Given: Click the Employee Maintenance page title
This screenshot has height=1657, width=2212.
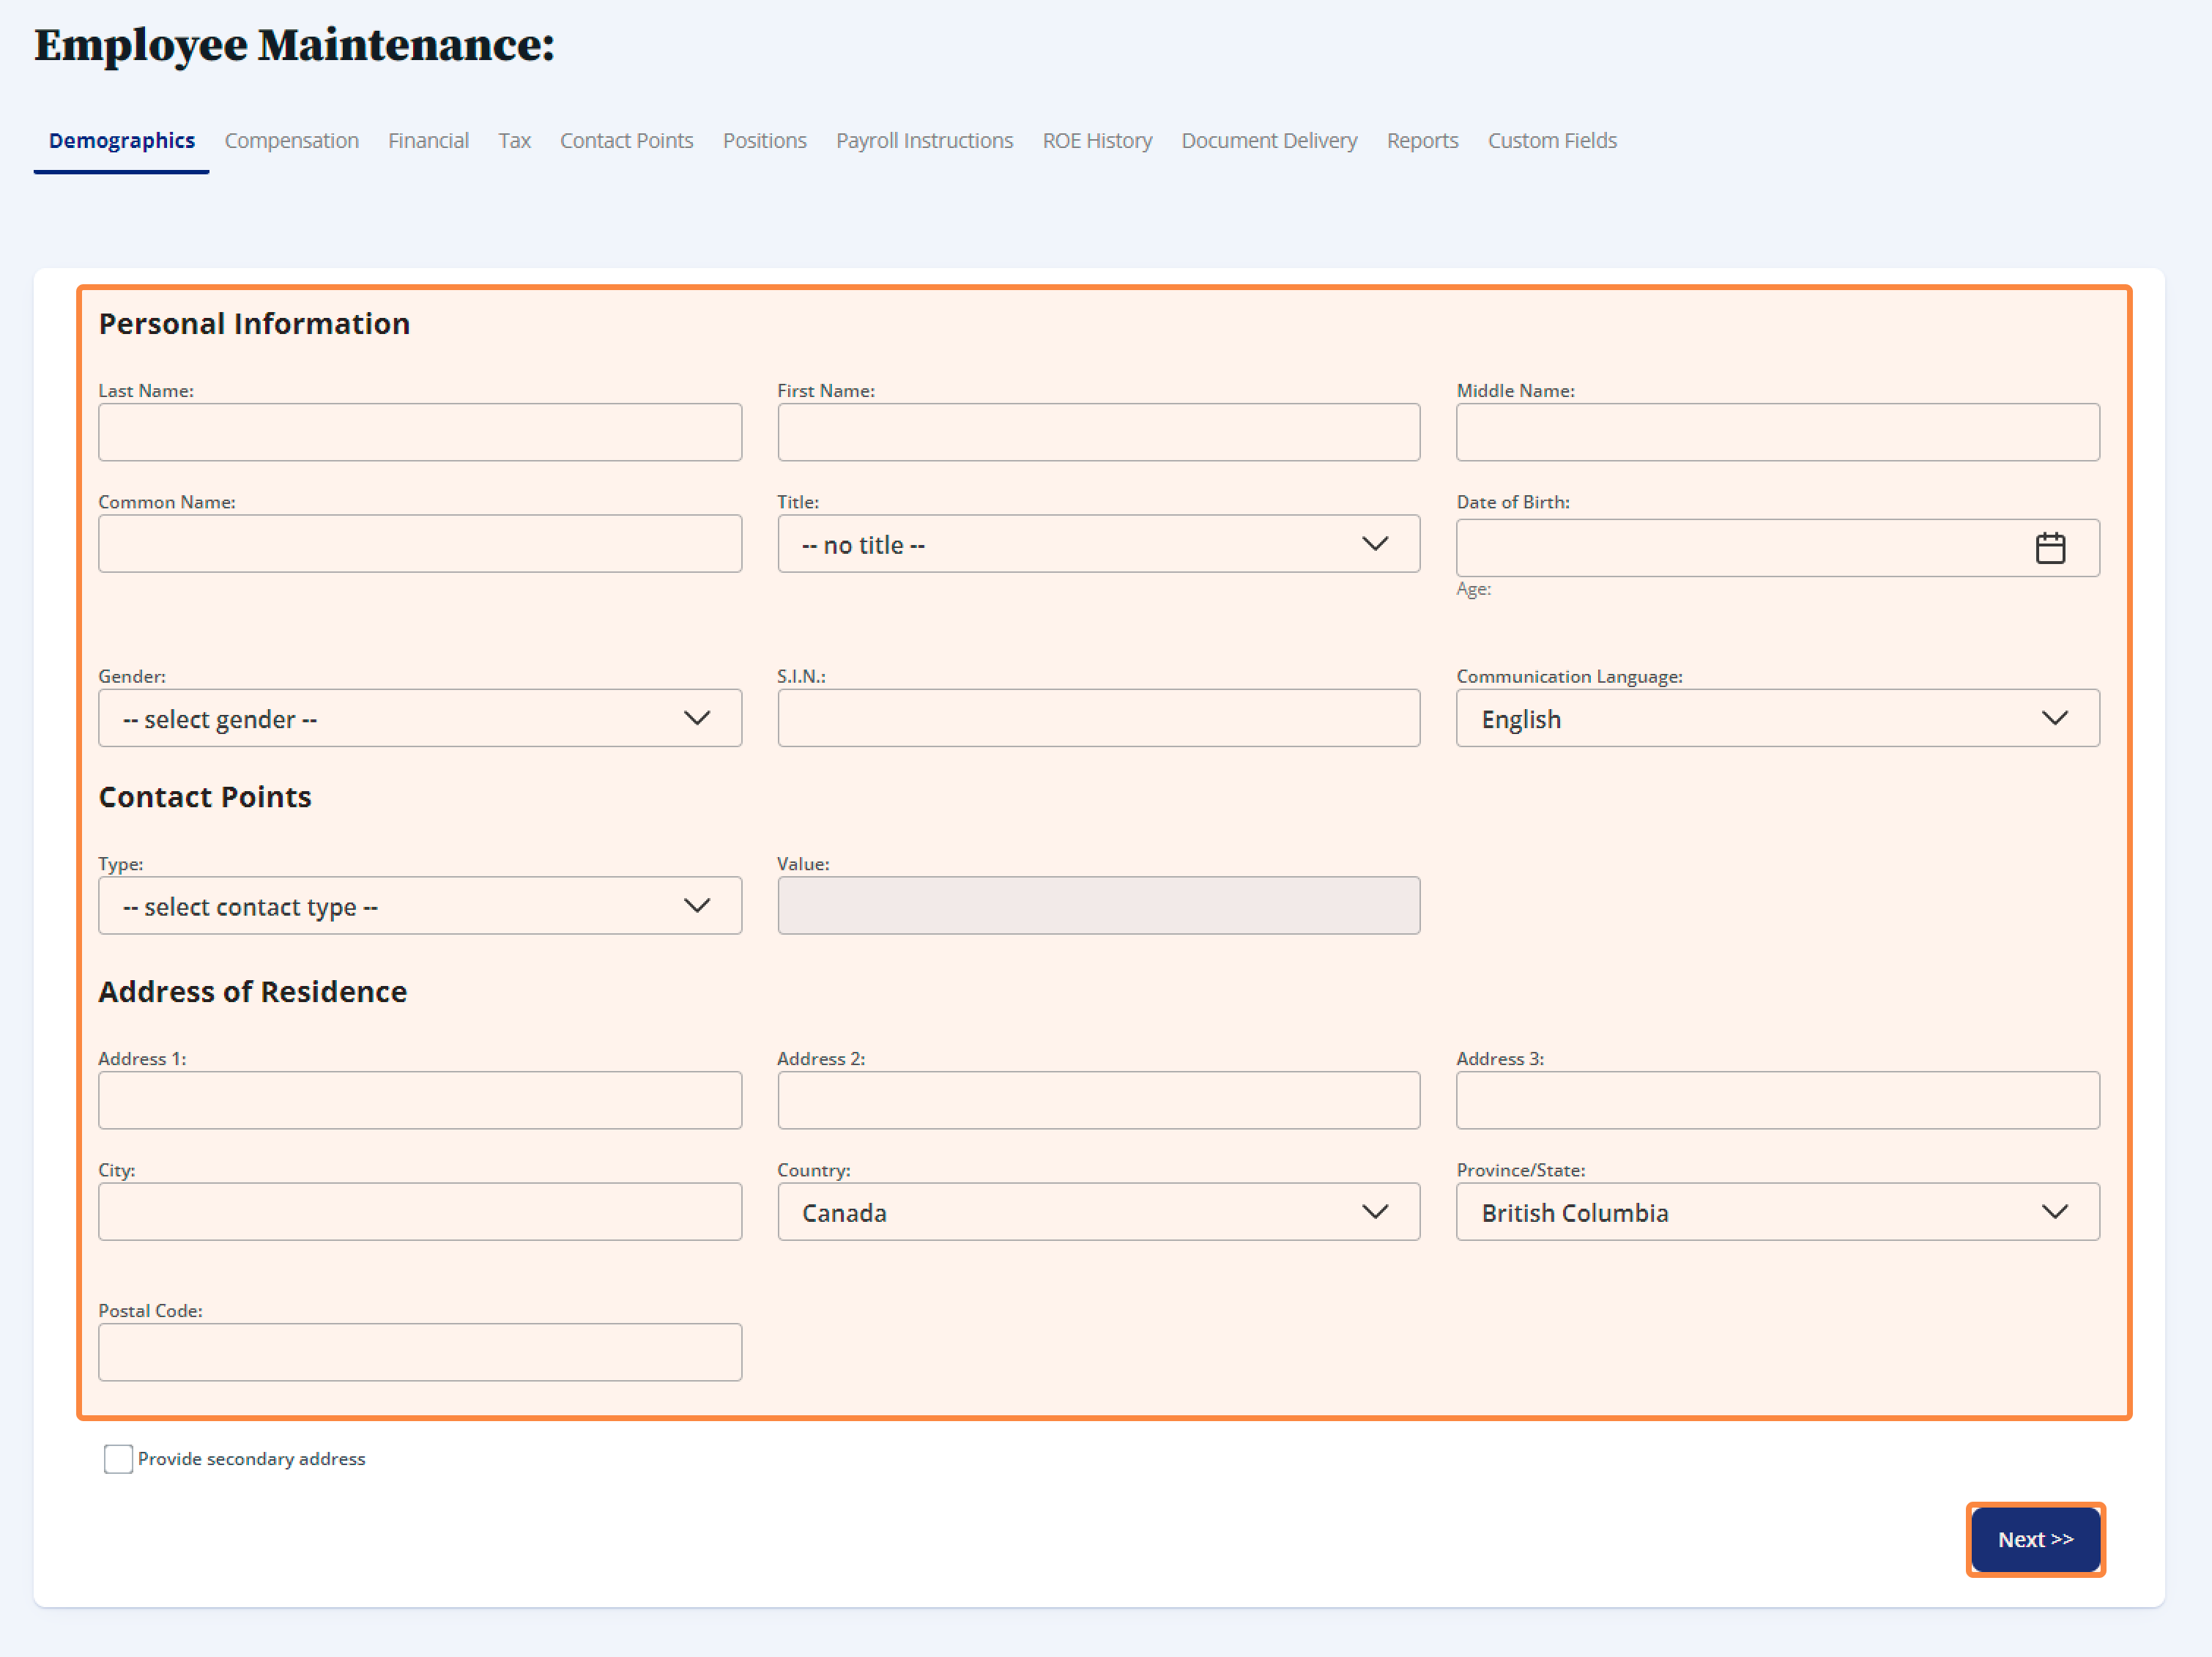Looking at the screenshot, I should [x=294, y=46].
